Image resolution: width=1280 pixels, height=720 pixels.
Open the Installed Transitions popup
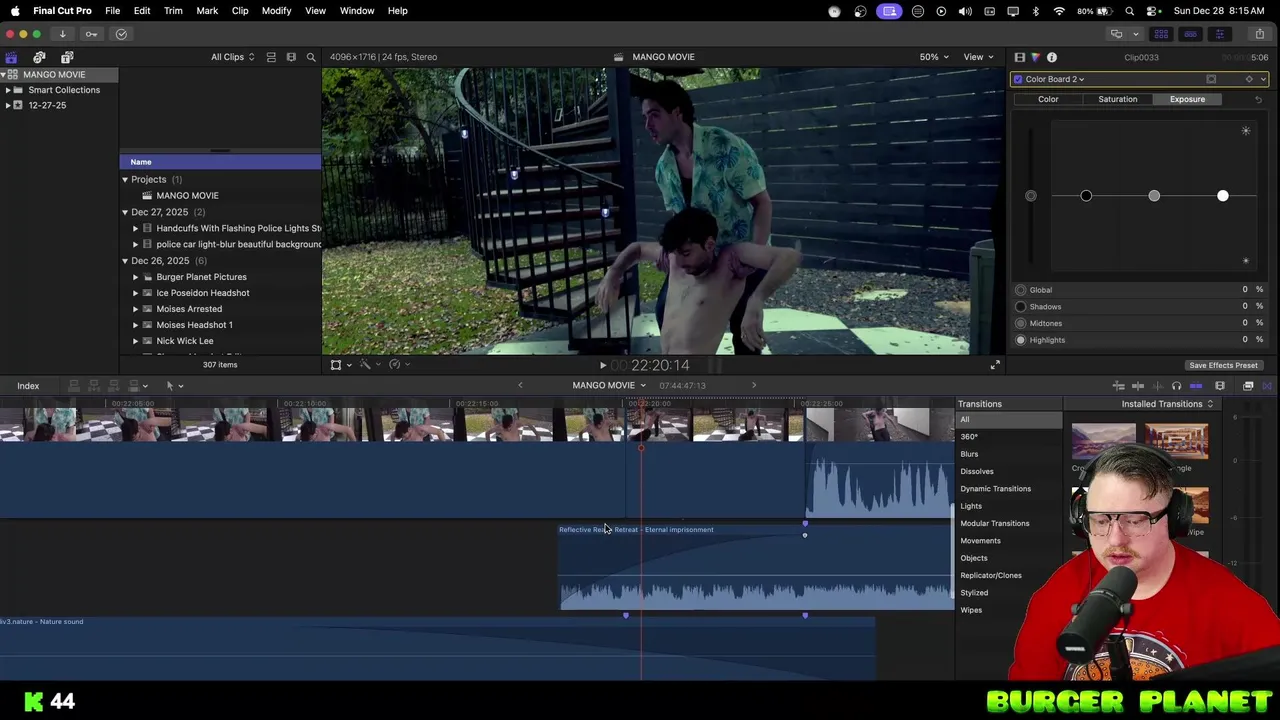(1167, 404)
